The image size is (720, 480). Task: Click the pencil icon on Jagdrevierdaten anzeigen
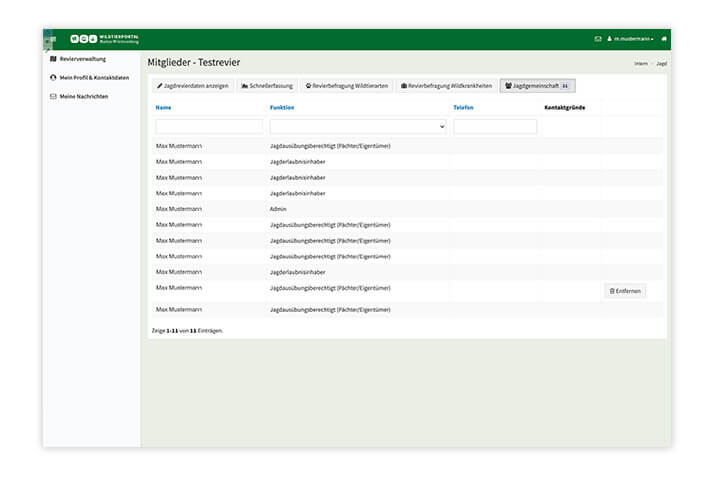160,86
